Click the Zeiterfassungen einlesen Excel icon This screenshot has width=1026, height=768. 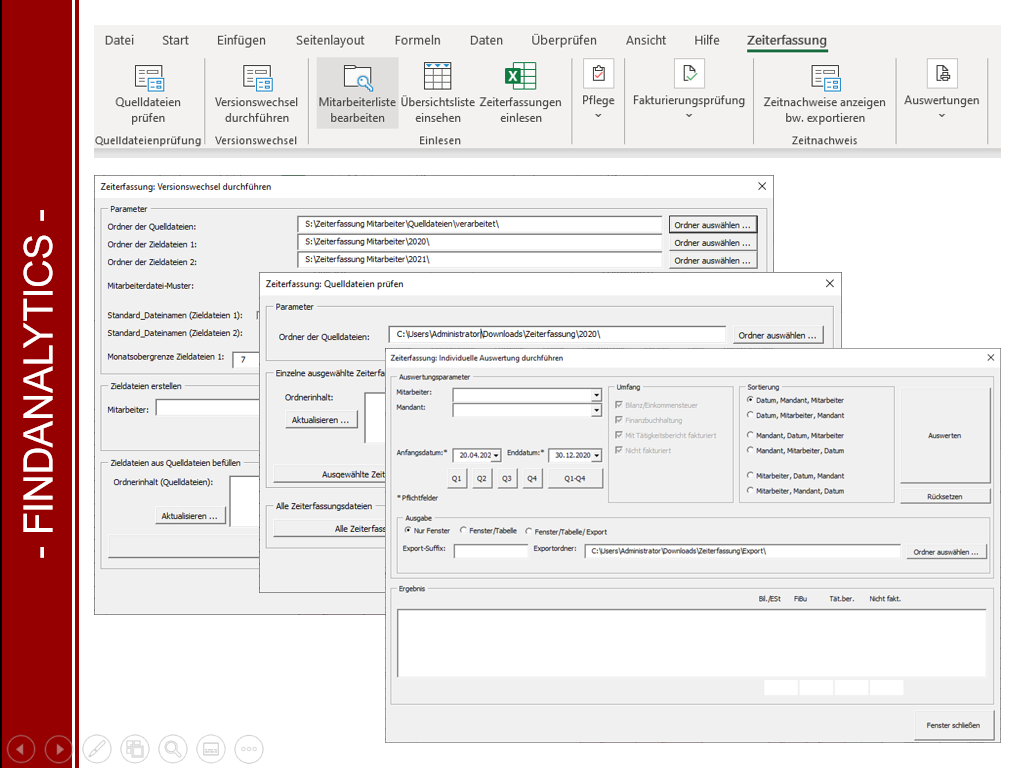(x=520, y=78)
